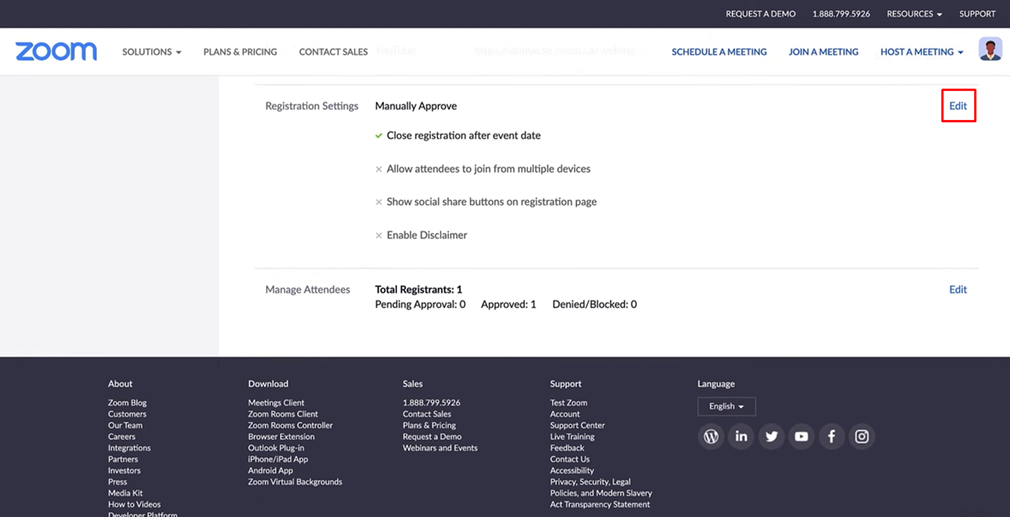The image size is (1010, 517).
Task: Click the green checkmark for Close registration
Action: (x=379, y=136)
